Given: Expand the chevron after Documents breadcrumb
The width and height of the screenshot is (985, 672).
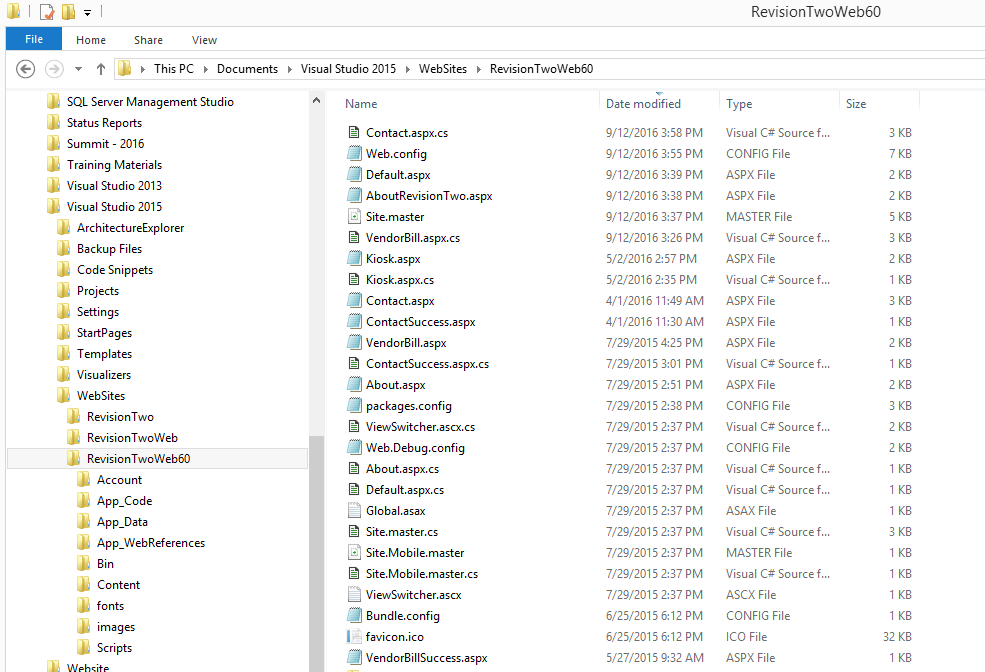Looking at the screenshot, I should pos(290,69).
